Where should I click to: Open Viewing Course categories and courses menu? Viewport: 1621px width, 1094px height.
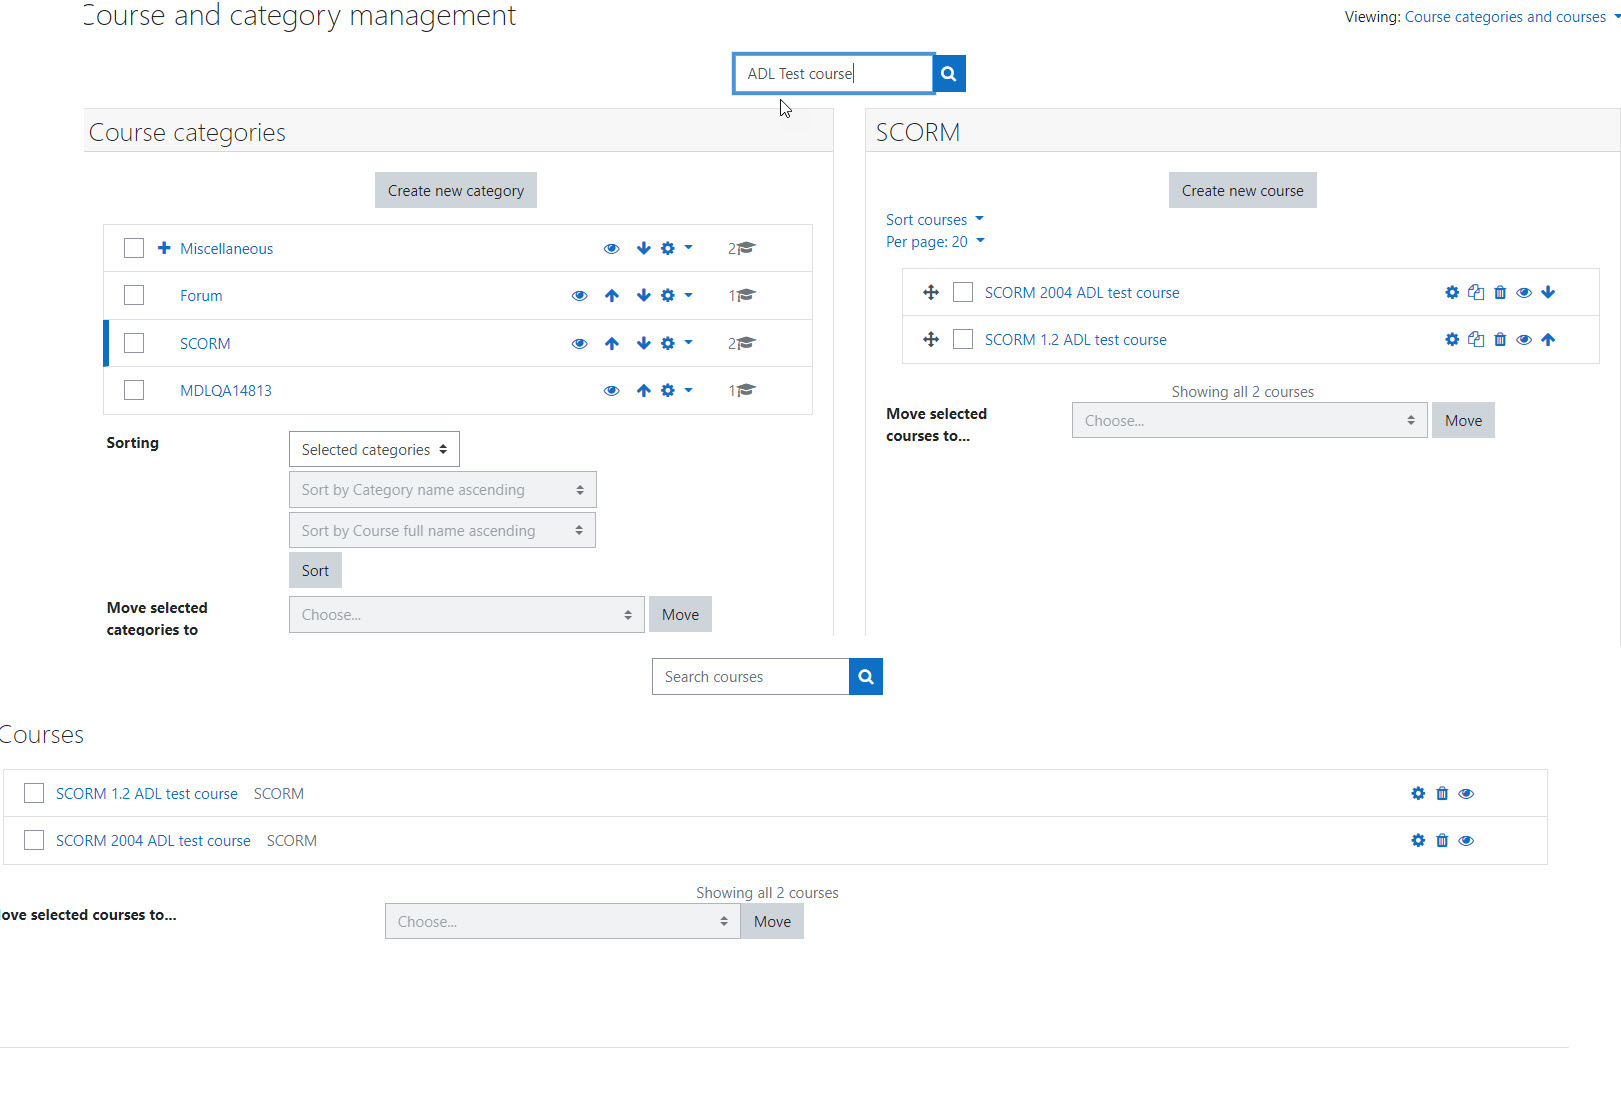tap(1512, 17)
